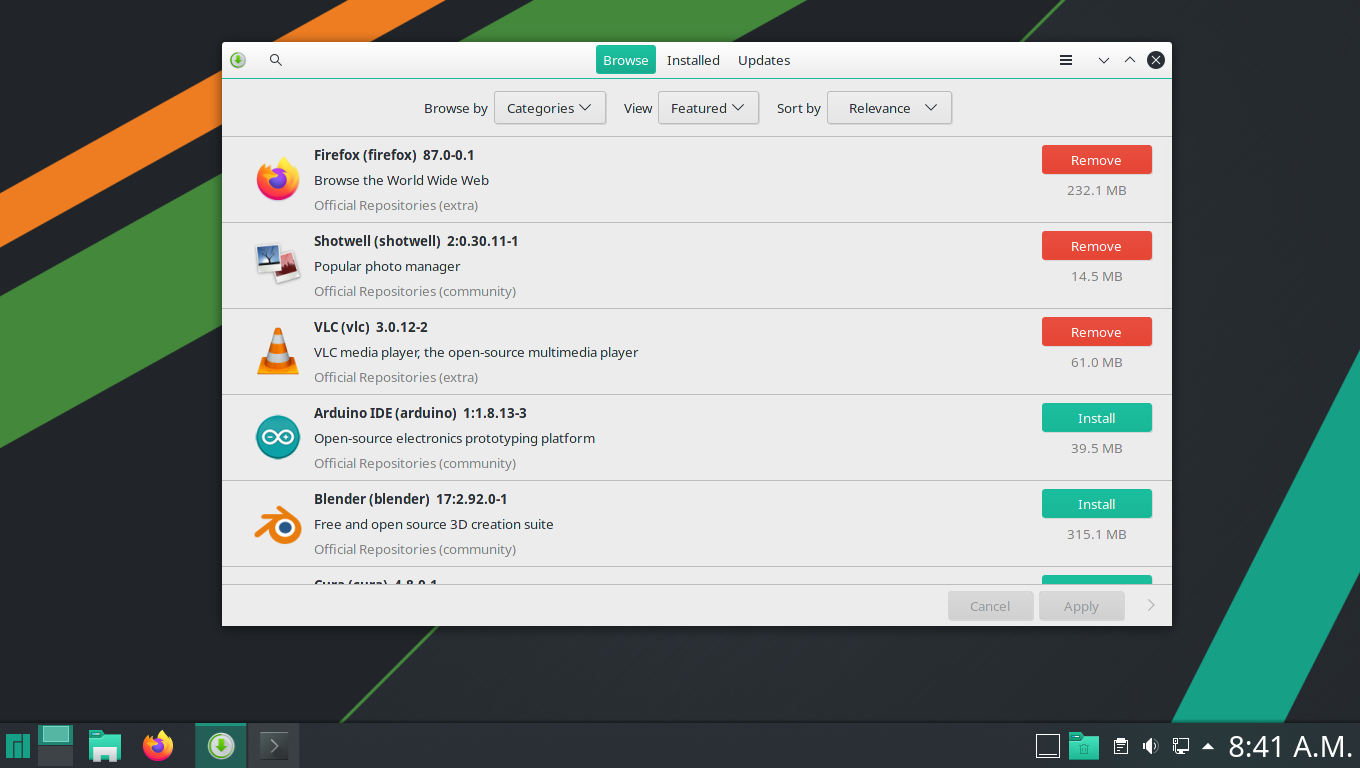
Task: Open the terminal from taskbar
Action: click(x=274, y=746)
